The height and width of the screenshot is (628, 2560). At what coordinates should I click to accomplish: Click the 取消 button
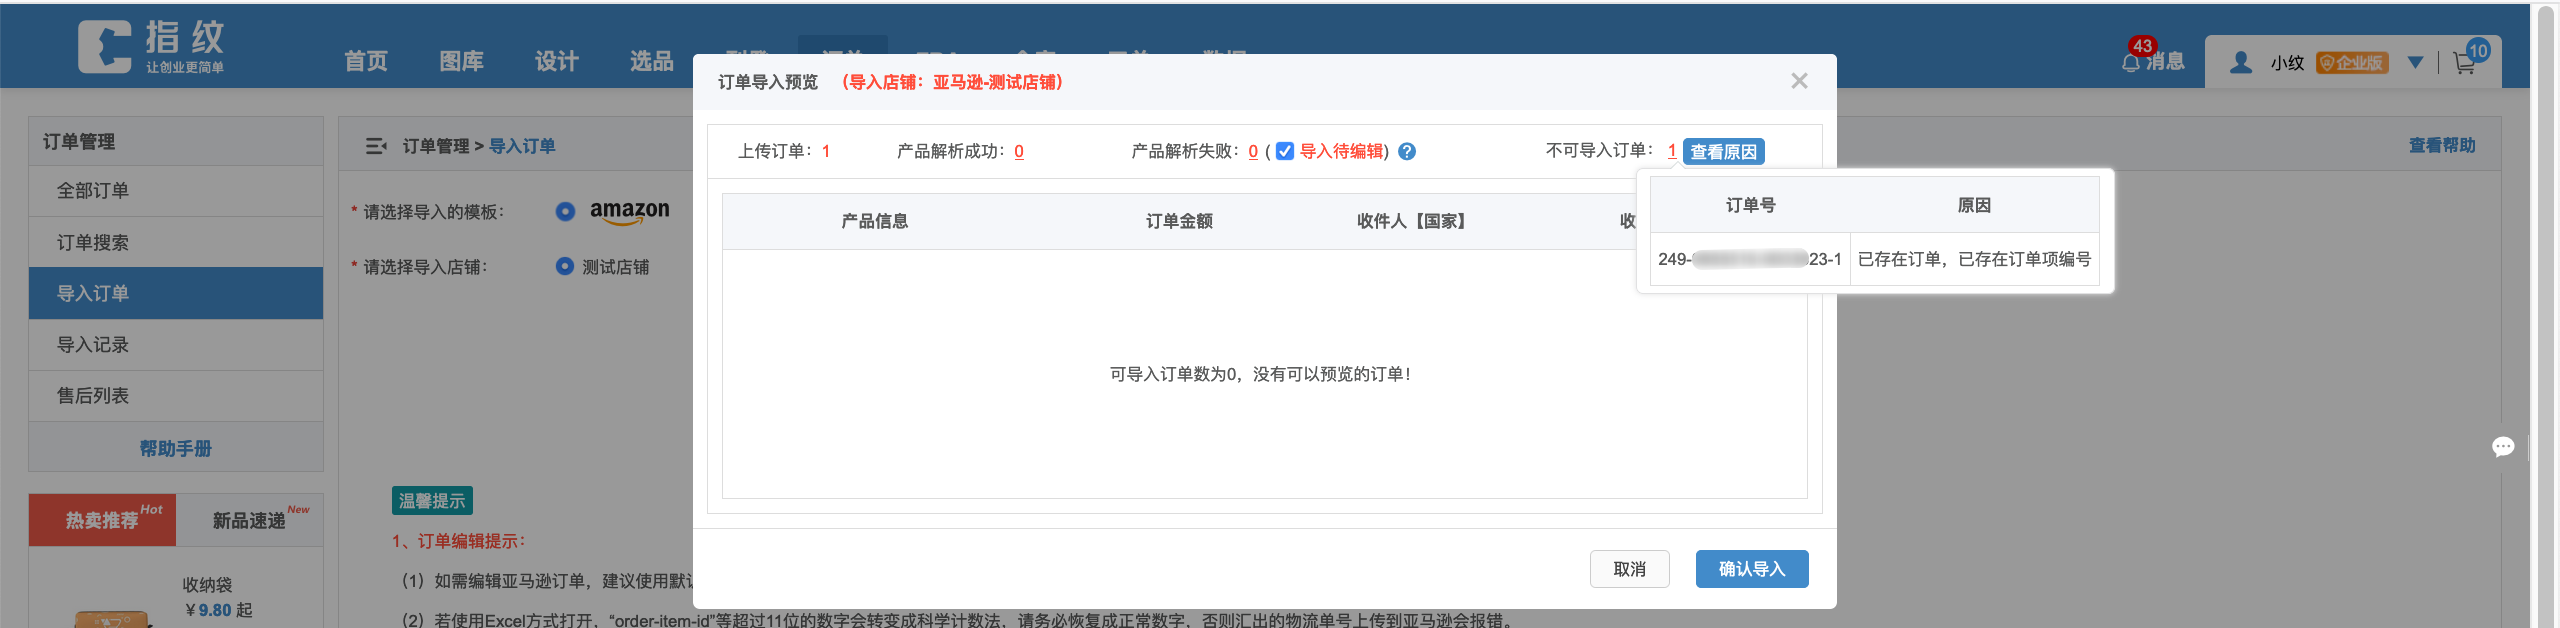(1629, 569)
